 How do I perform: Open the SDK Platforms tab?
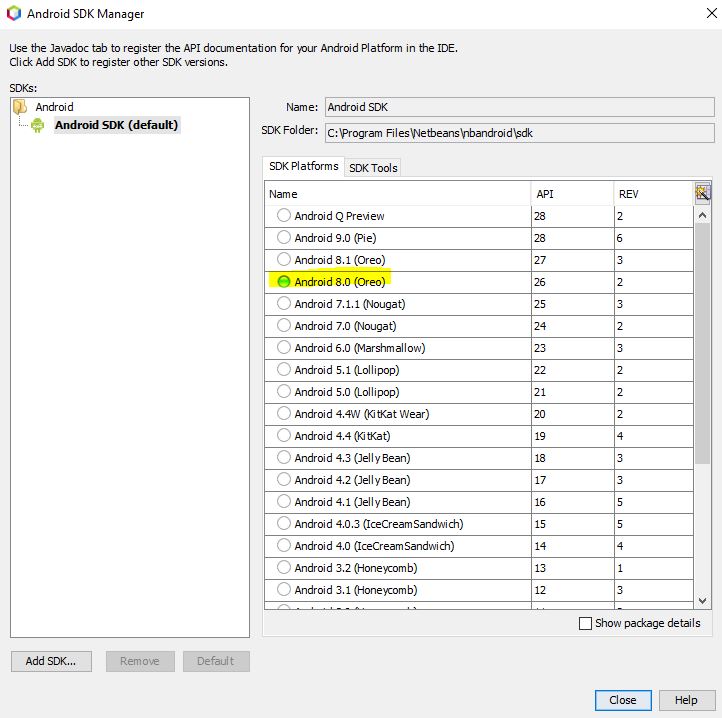coord(303,166)
